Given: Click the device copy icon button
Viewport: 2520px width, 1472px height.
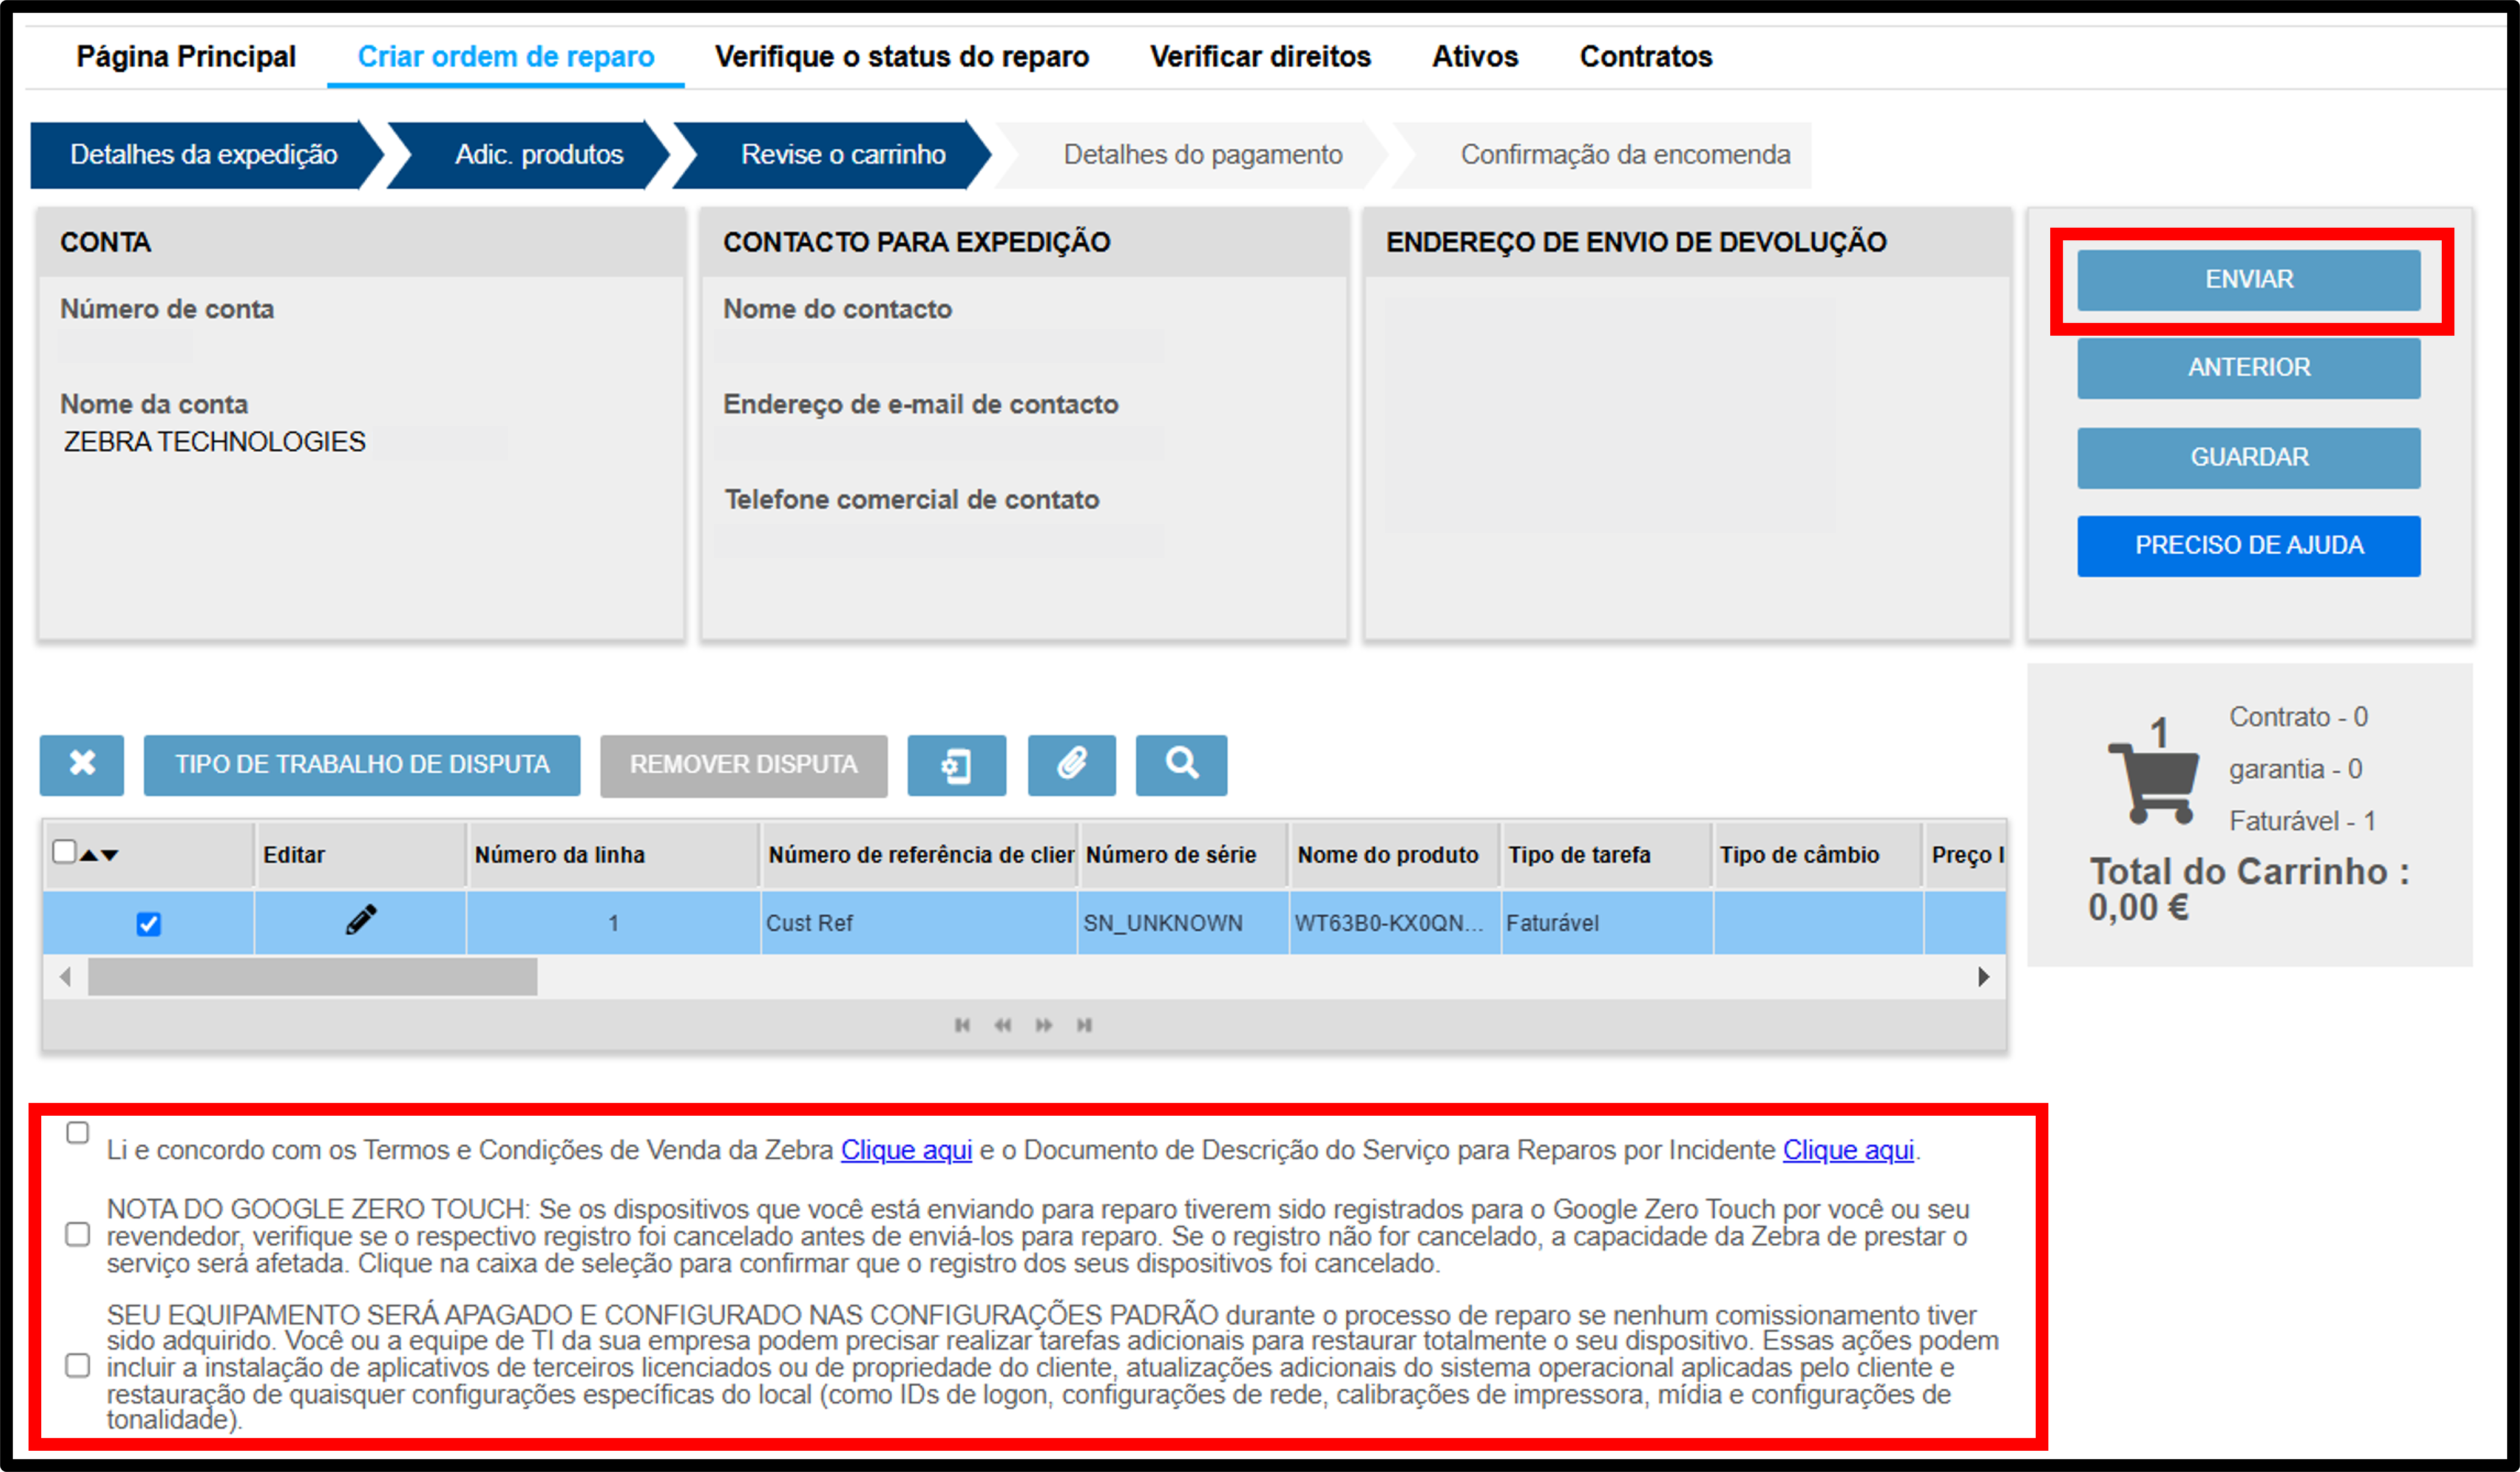Looking at the screenshot, I should pos(956,765).
